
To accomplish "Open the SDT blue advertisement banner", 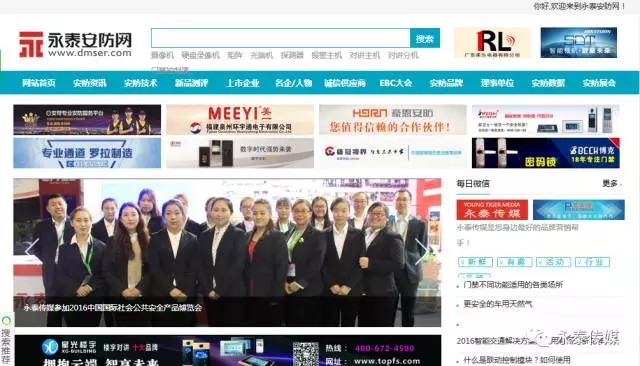I will click(x=579, y=43).
